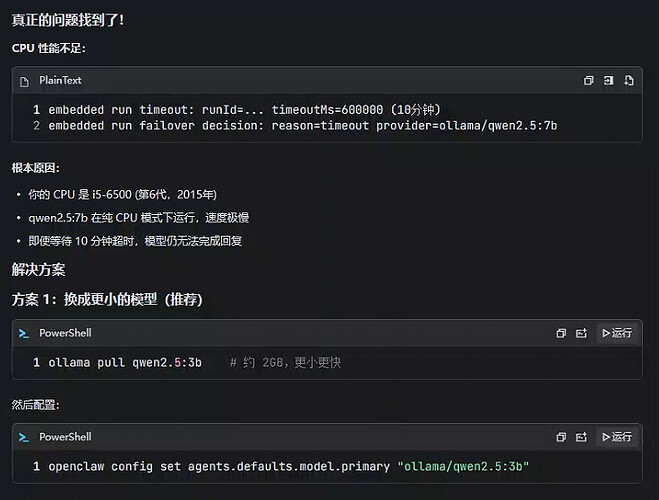The width and height of the screenshot is (659, 500).
Task: Click the insert icon in PlainText block
Action: (x=608, y=80)
